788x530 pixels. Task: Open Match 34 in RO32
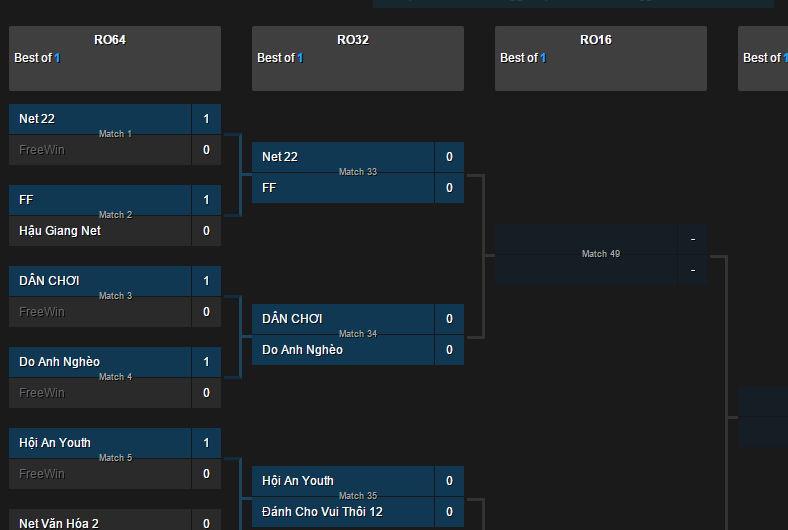pyautogui.click(x=358, y=334)
